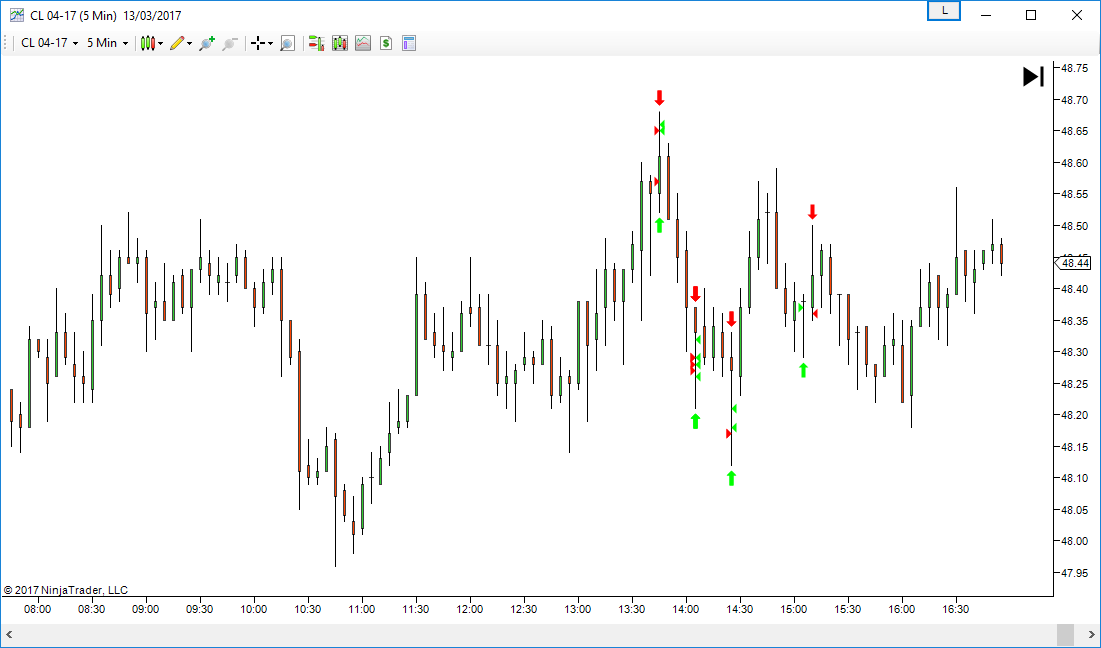
Task: Click the 10:30 time axis label
Action: [308, 609]
